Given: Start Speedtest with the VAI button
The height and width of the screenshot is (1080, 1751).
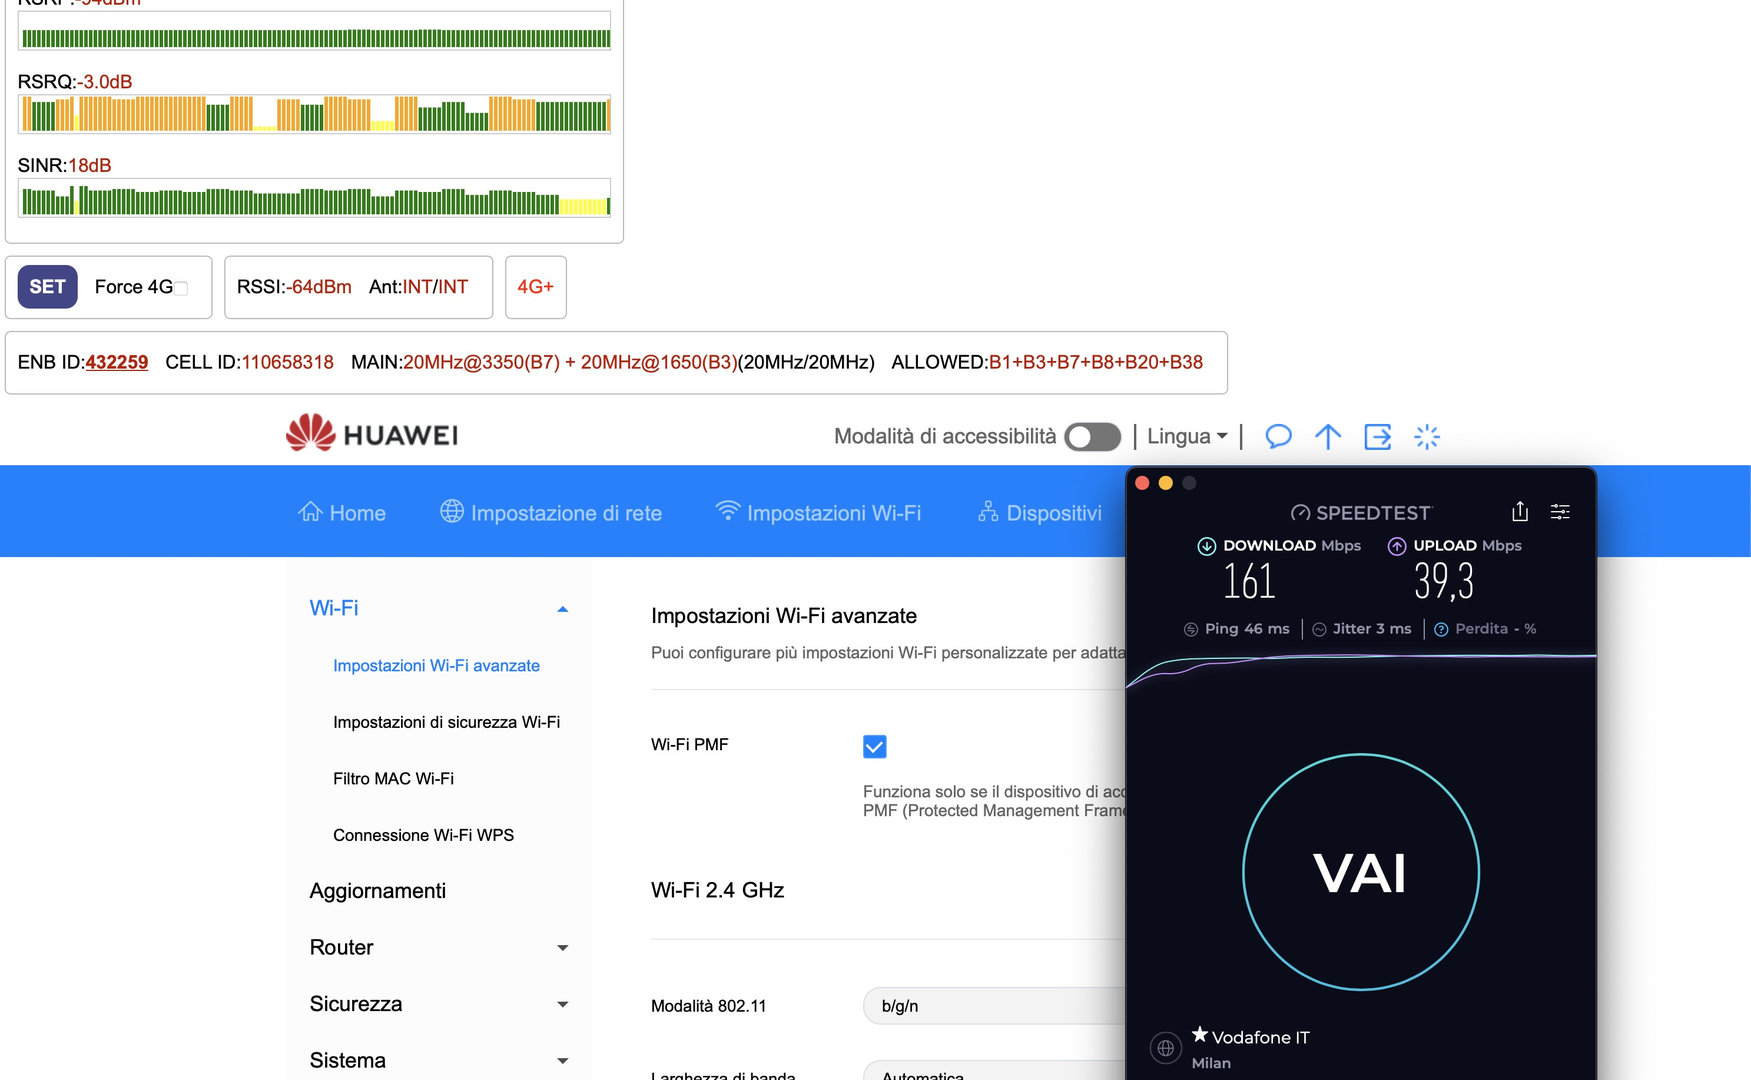Looking at the screenshot, I should click(x=1360, y=872).
